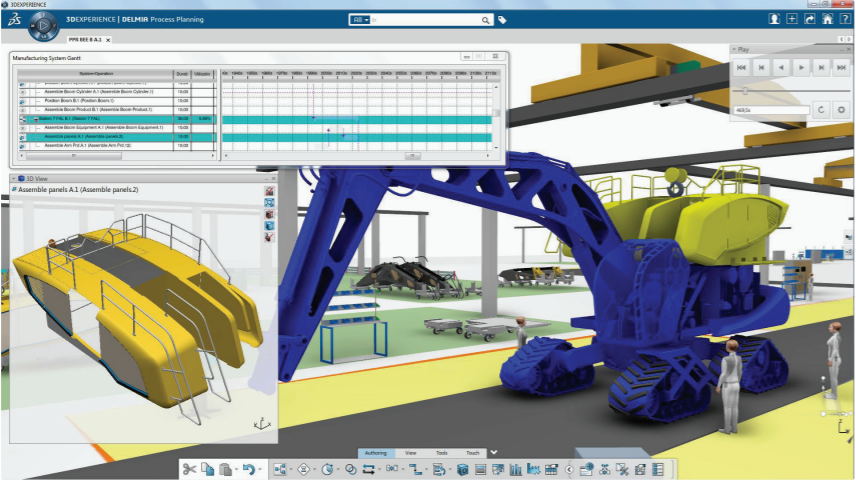Expand the action bar chevron after Touch
This screenshot has height=482, width=856.
(x=493, y=453)
